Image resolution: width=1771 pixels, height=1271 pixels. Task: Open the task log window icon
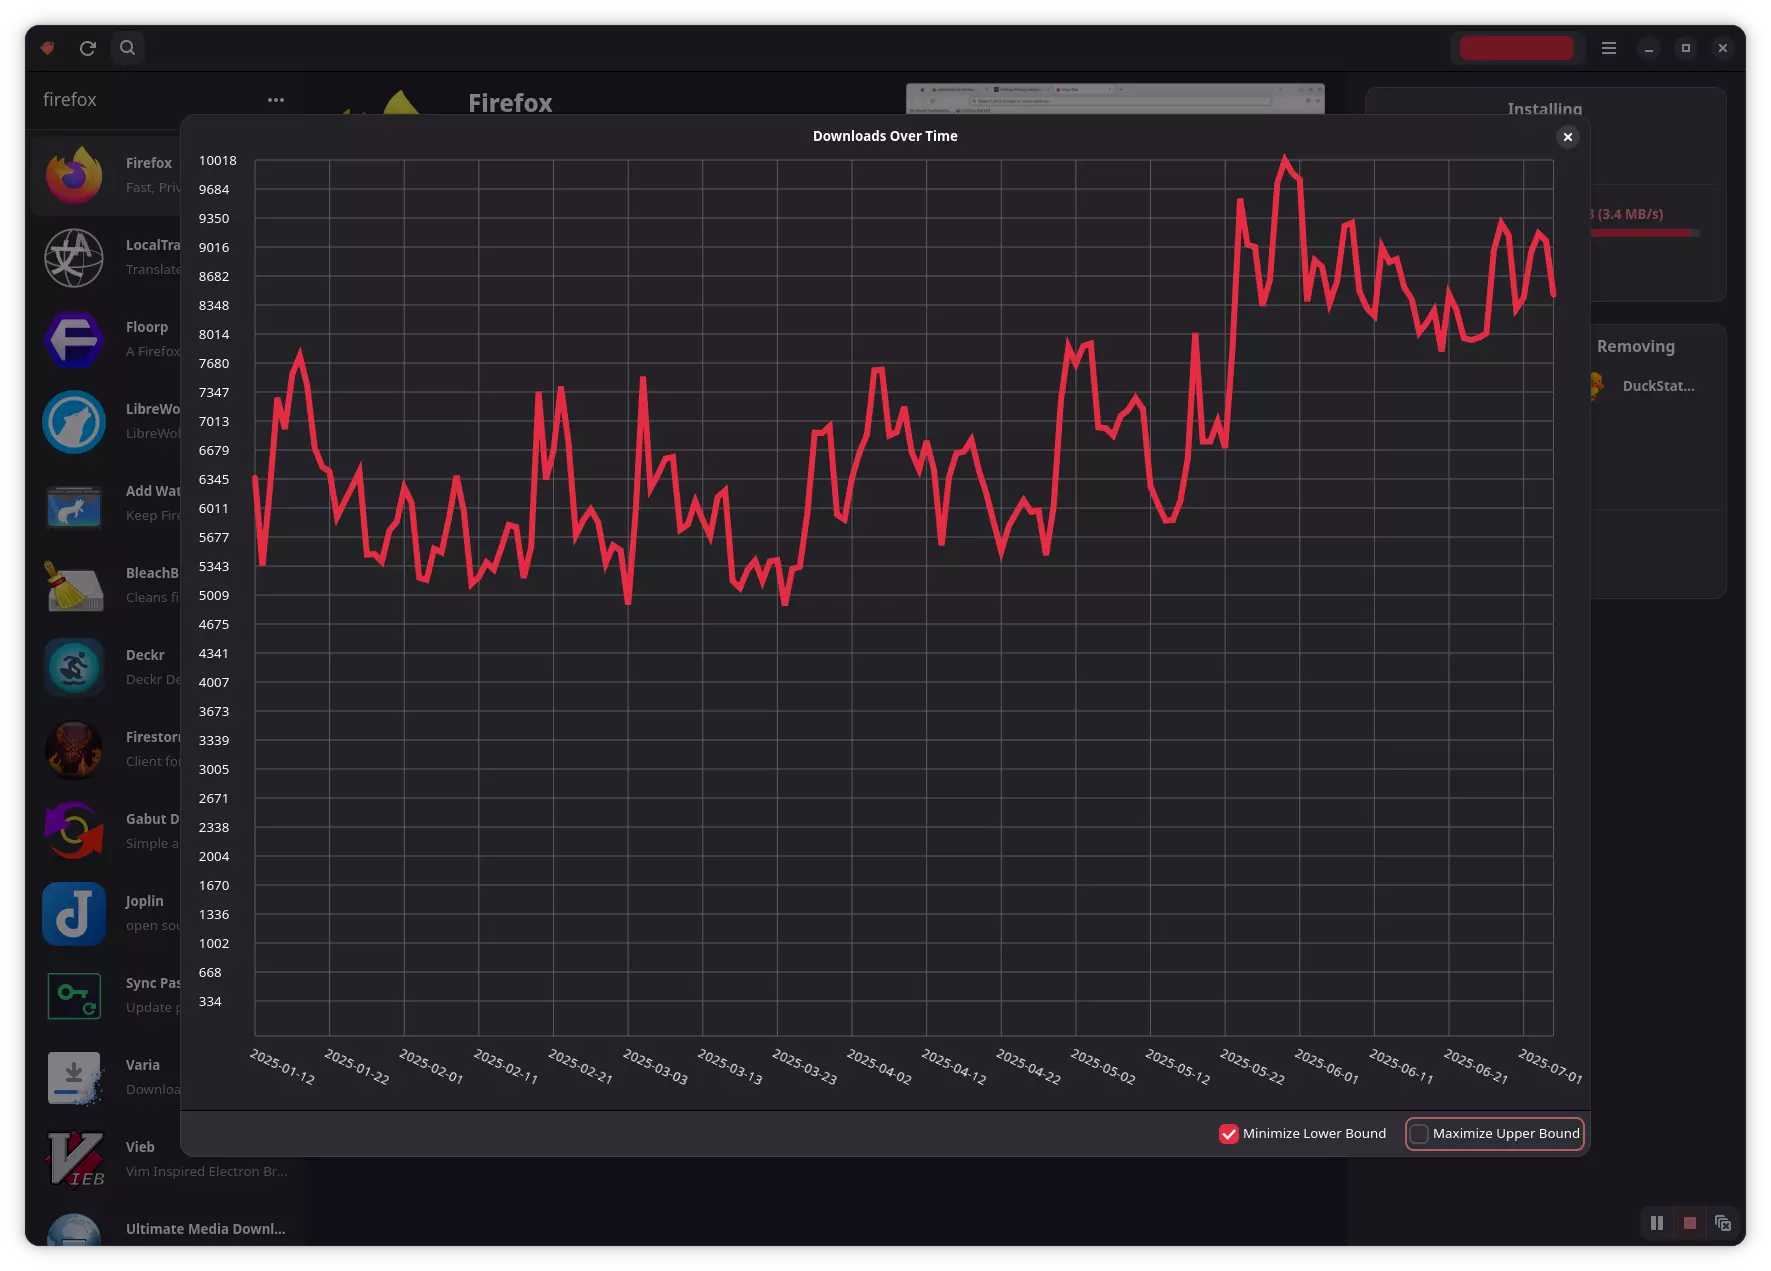(x=1723, y=1223)
